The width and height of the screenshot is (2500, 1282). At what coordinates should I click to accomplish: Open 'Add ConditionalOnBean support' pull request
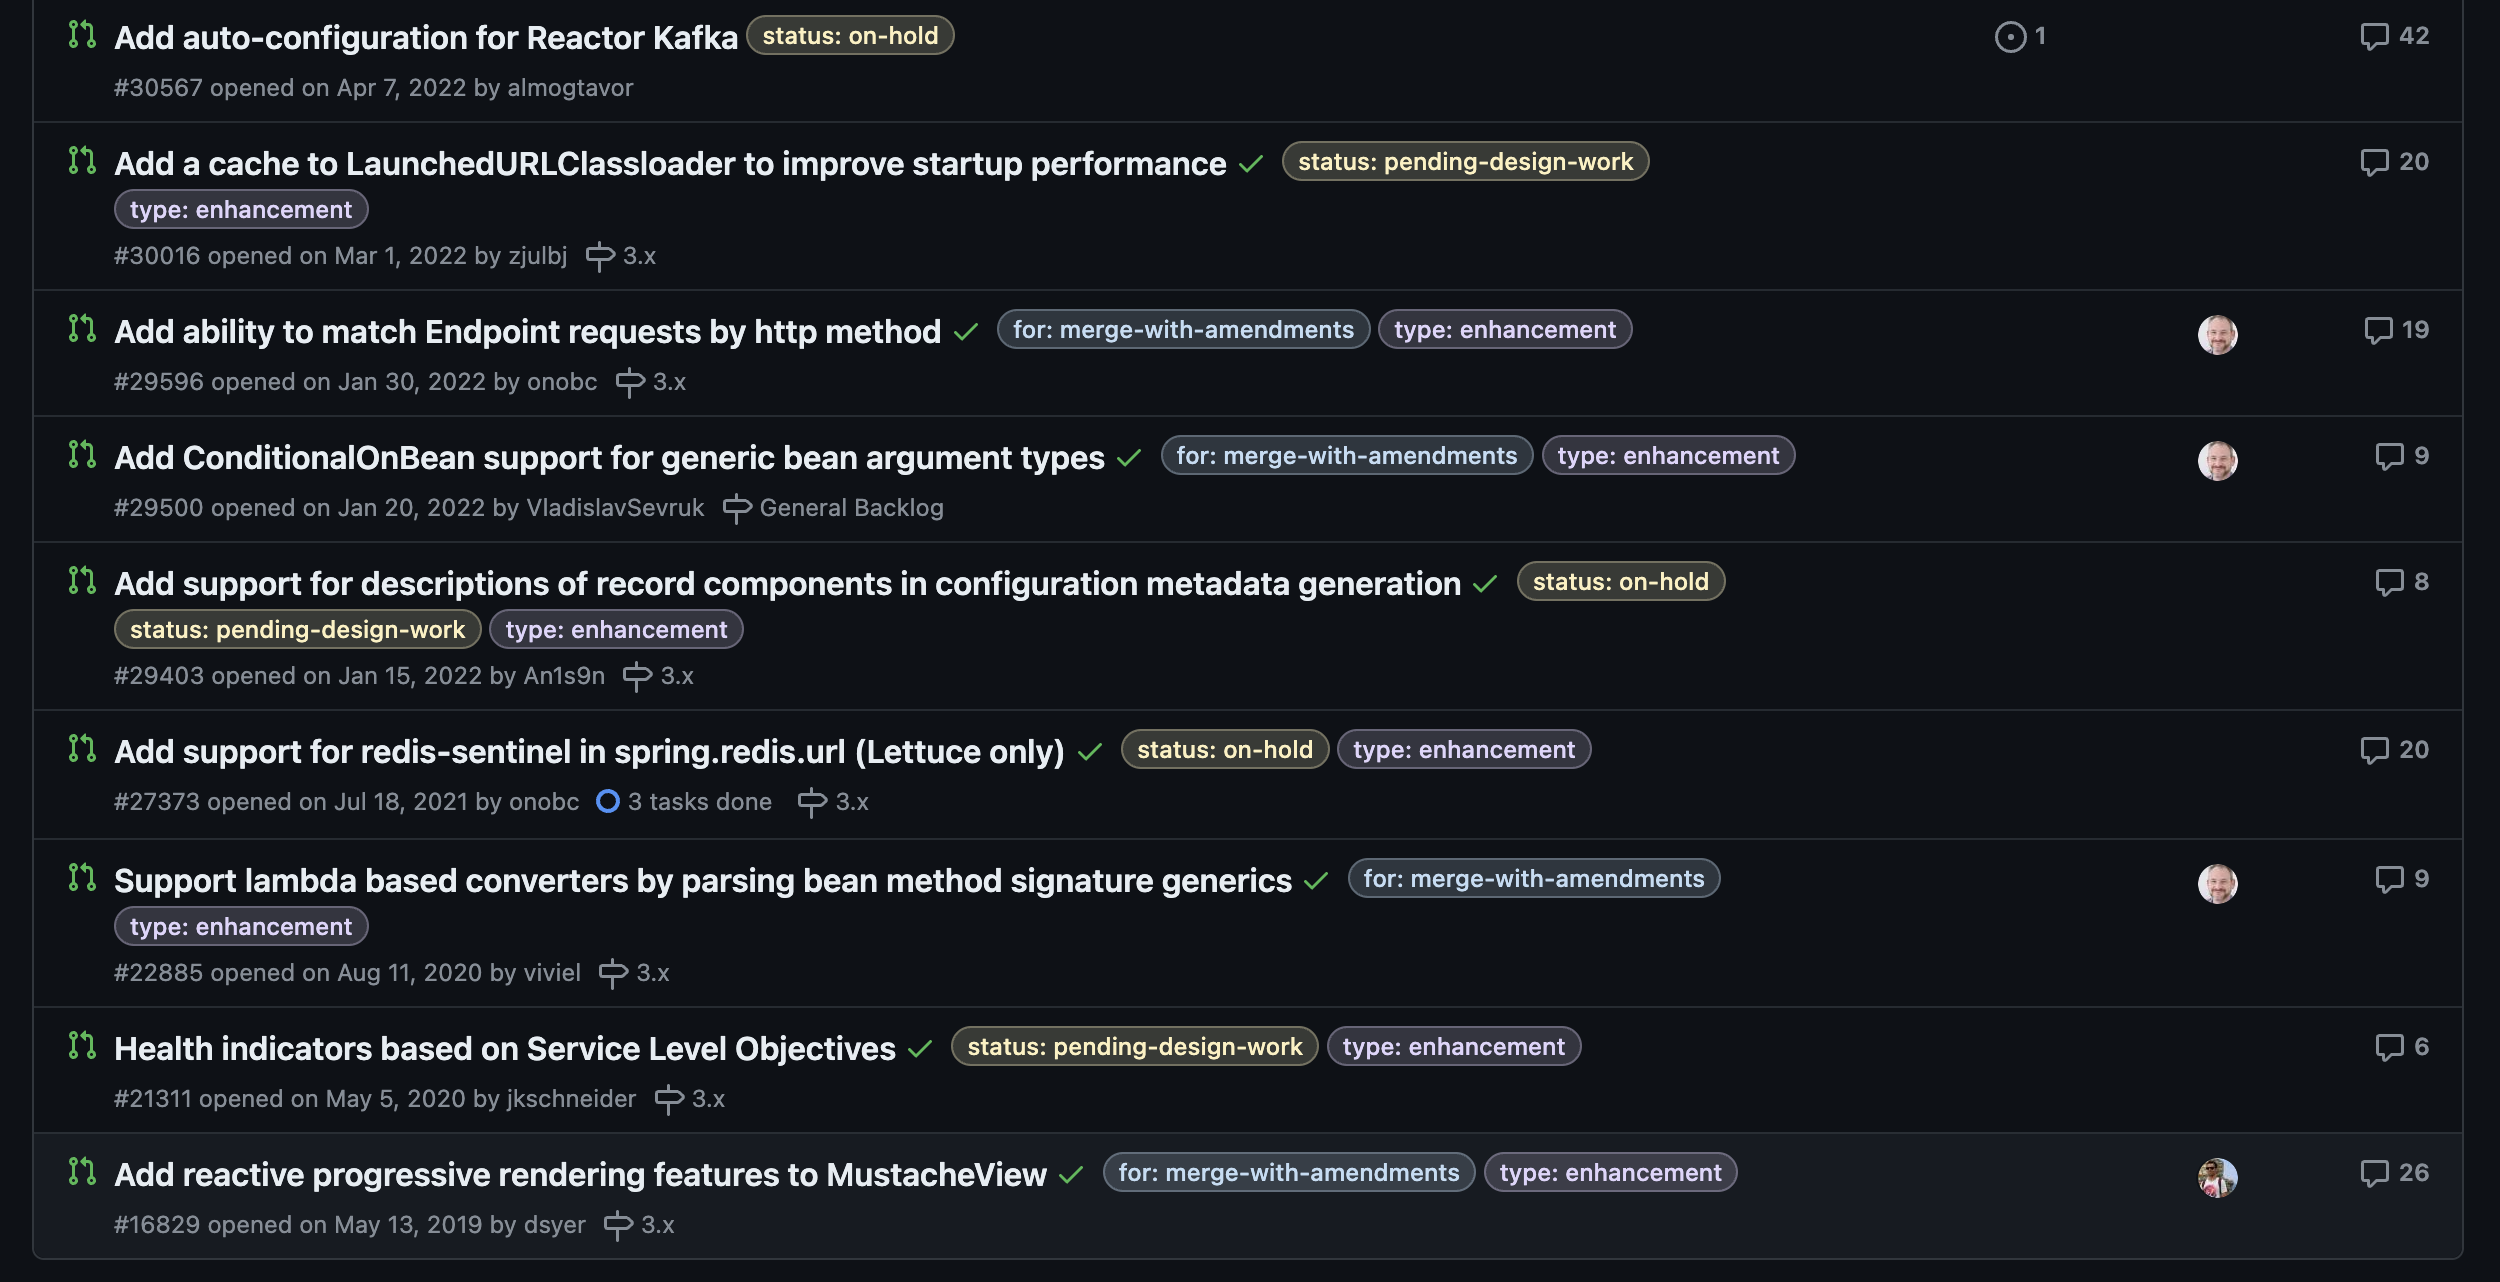(609, 458)
